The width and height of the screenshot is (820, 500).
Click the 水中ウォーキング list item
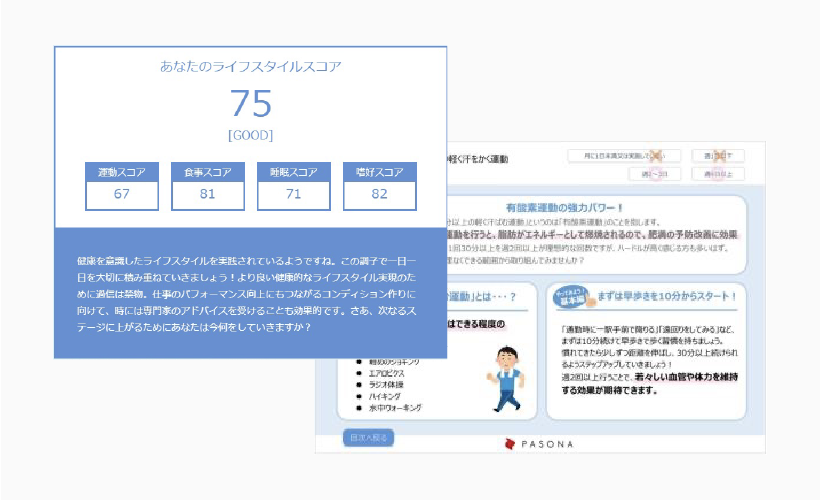(x=395, y=407)
